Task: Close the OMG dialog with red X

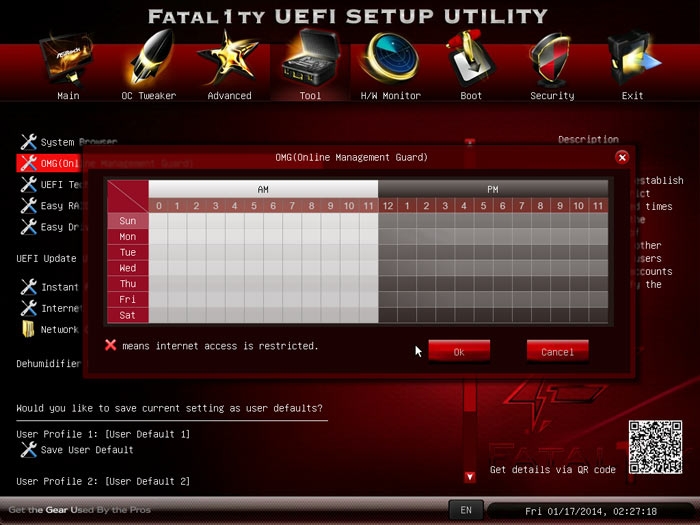Action: pos(622,157)
